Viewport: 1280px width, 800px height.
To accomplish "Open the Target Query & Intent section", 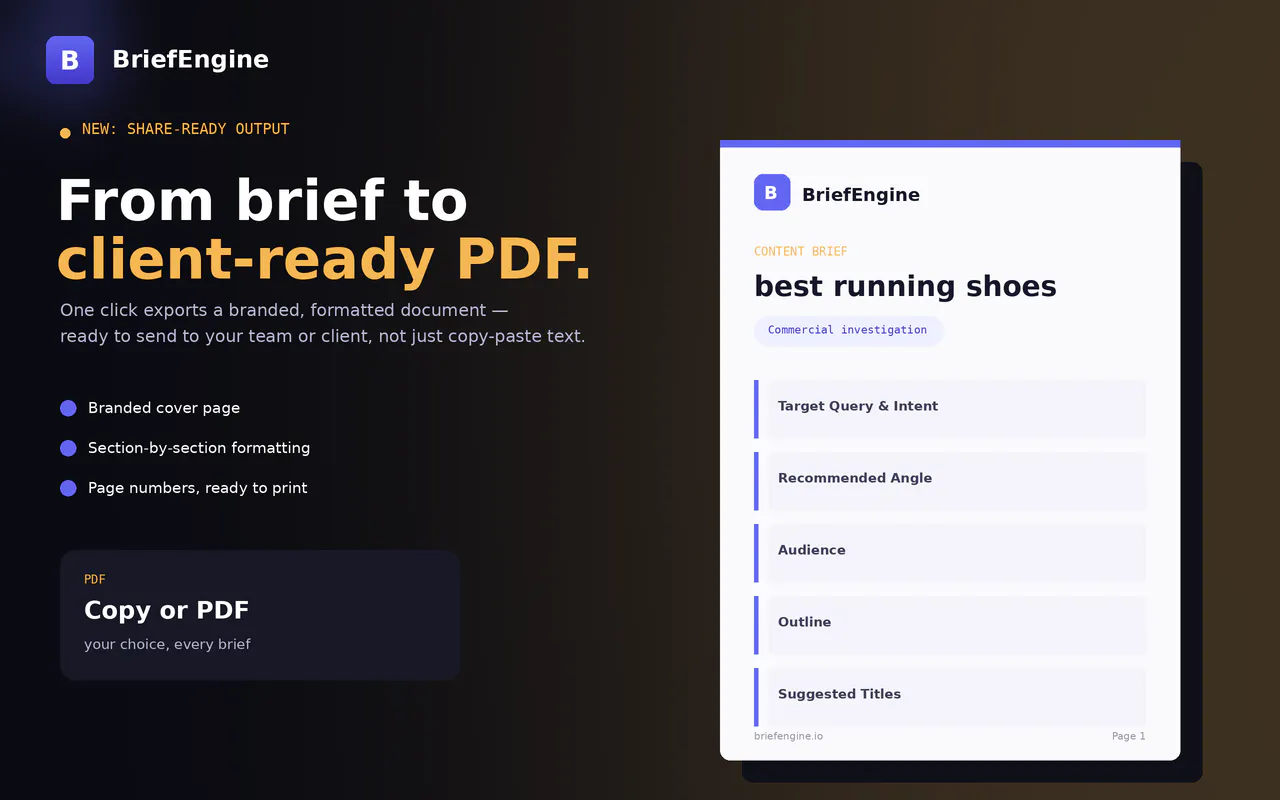I will [950, 409].
